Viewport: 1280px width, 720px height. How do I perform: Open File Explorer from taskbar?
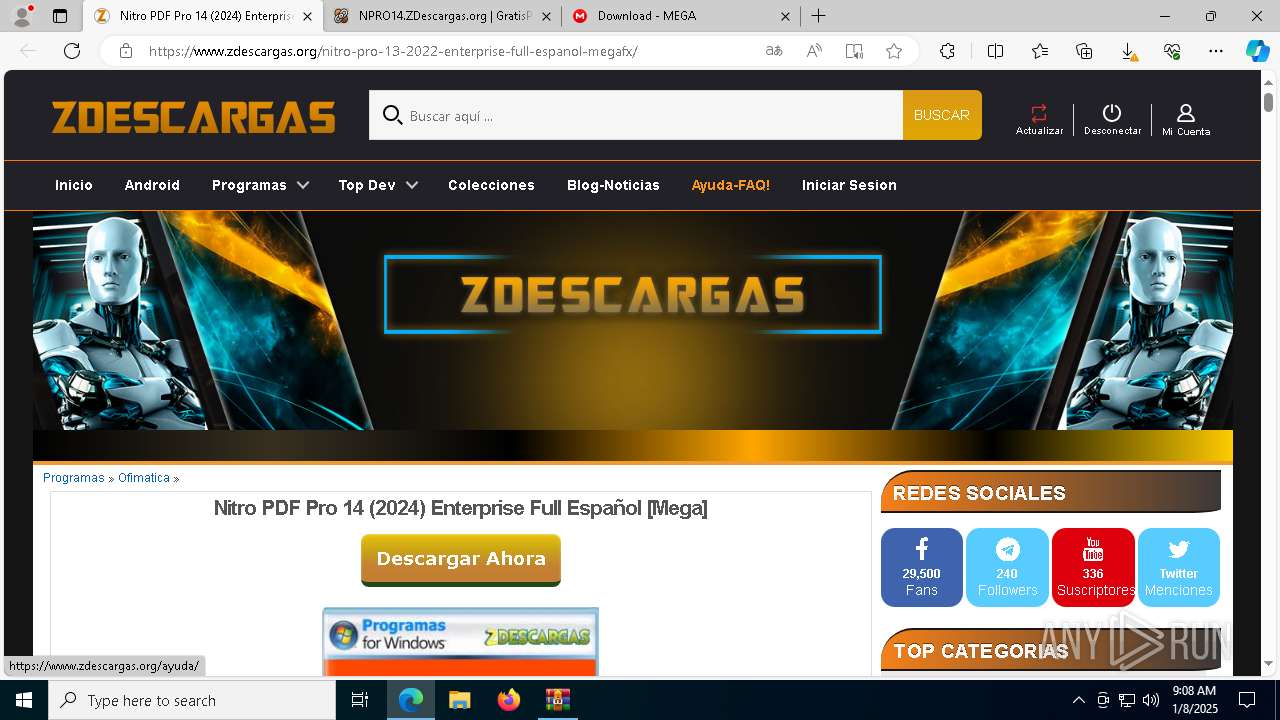coord(460,700)
